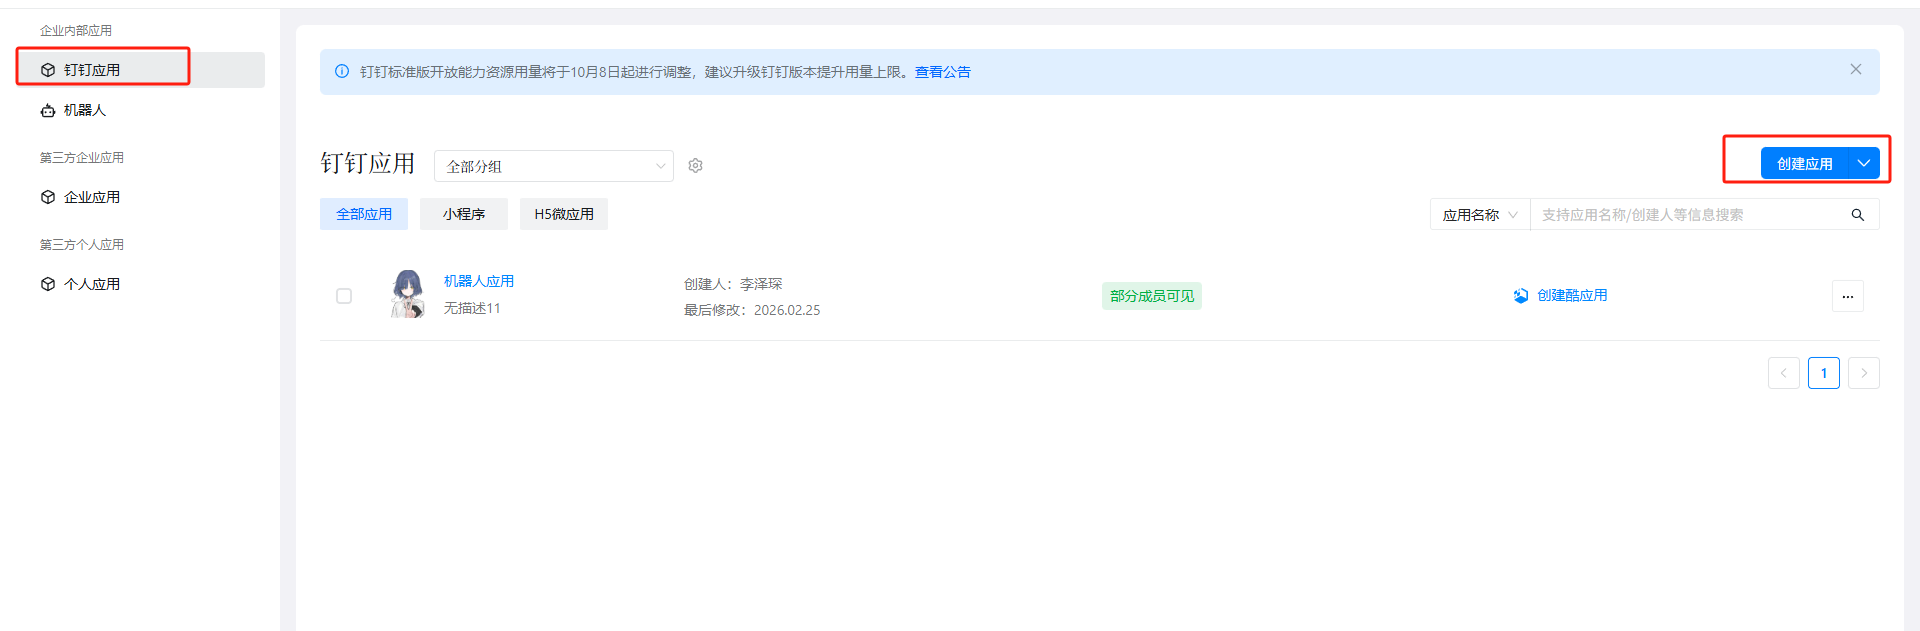Go to next page arrow
The height and width of the screenshot is (631, 1920).
tap(1863, 373)
